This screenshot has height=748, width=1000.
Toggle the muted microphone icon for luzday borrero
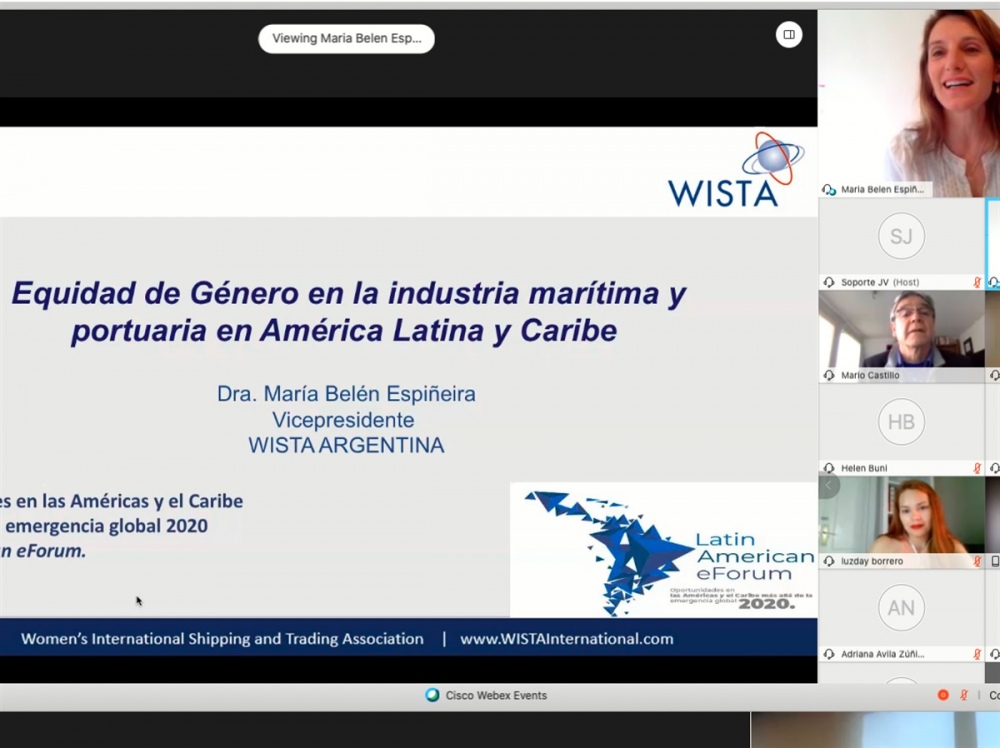976,561
